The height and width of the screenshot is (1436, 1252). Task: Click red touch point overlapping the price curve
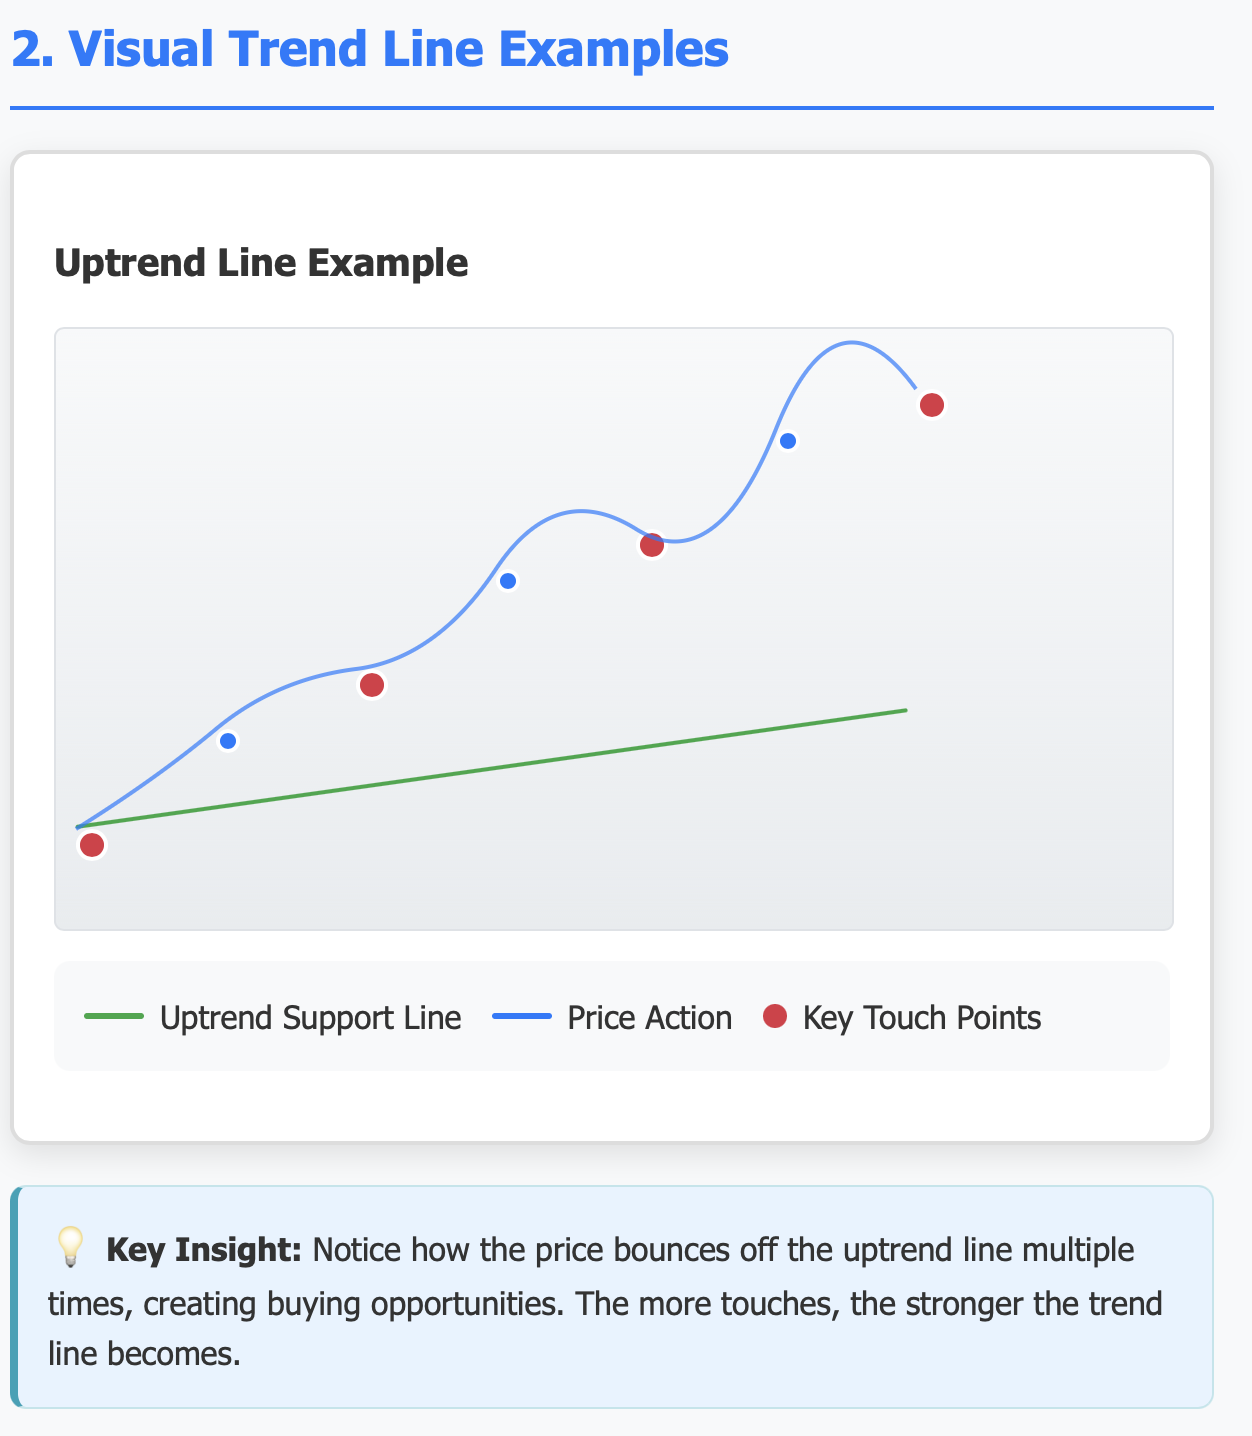652,545
